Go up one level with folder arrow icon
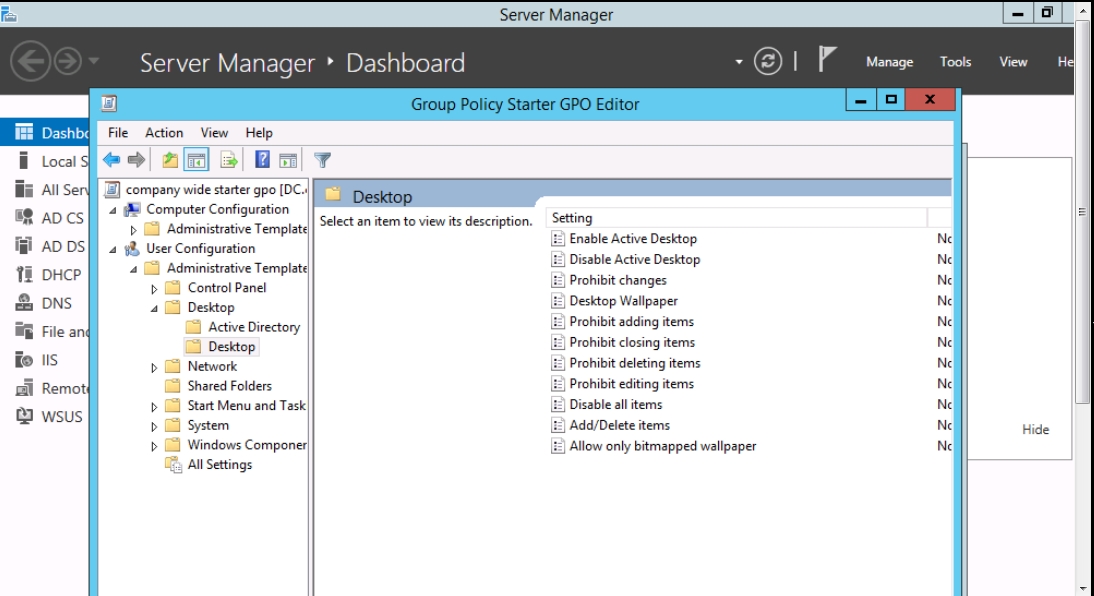The width and height of the screenshot is (1094, 596). 170,160
